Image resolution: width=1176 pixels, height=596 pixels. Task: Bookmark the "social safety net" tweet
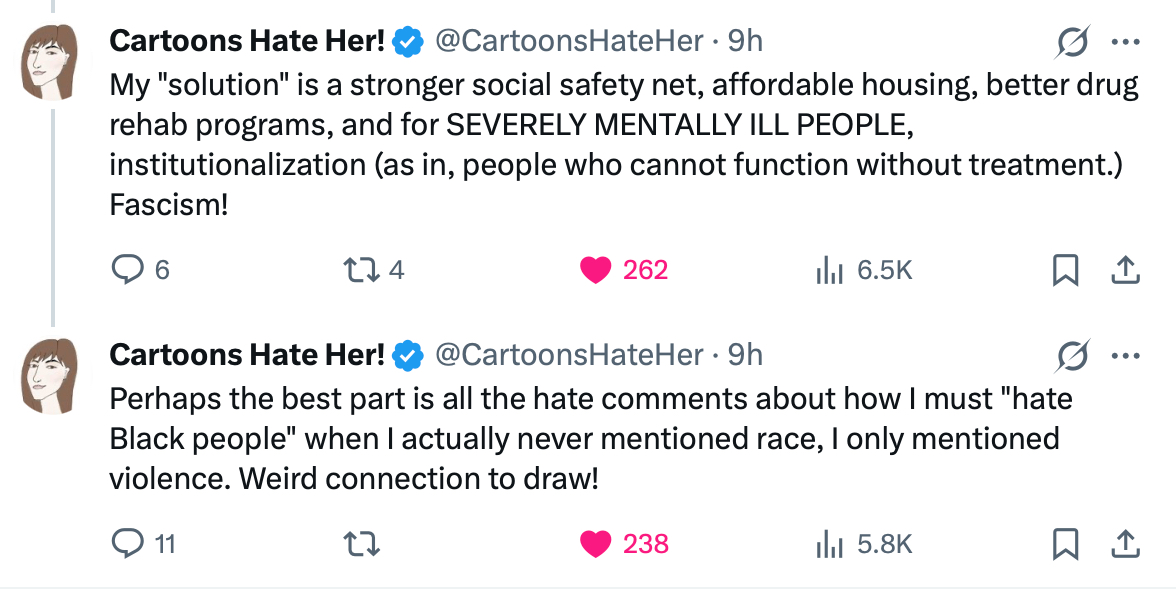pos(1066,269)
